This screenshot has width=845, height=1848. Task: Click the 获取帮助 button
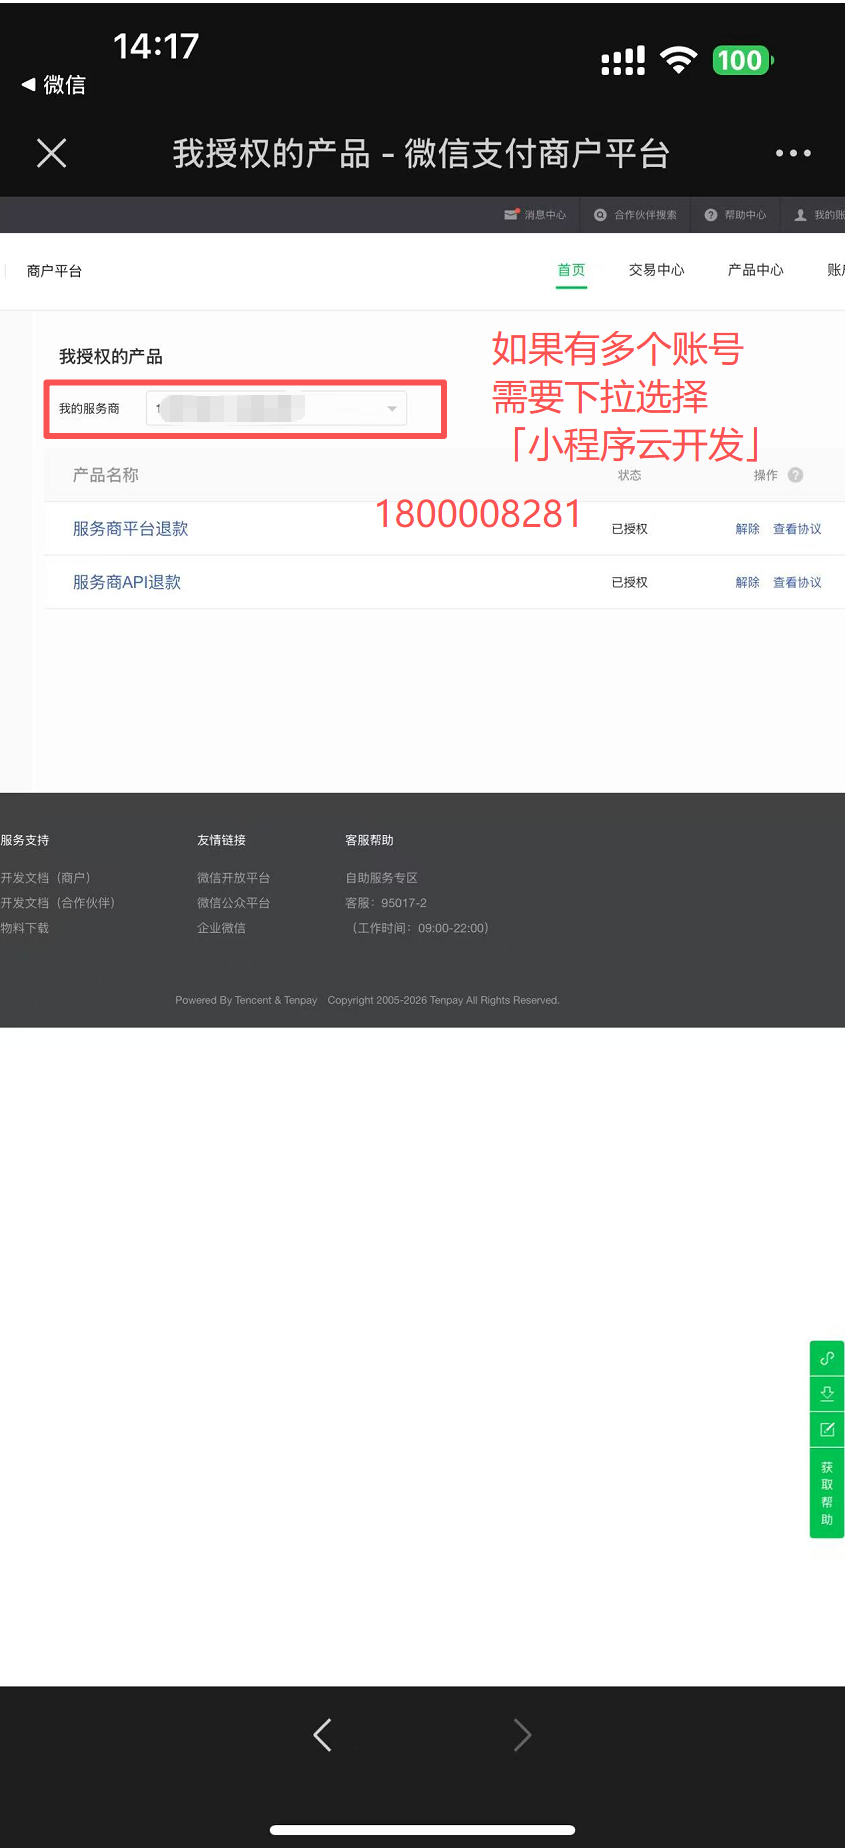tap(827, 1493)
